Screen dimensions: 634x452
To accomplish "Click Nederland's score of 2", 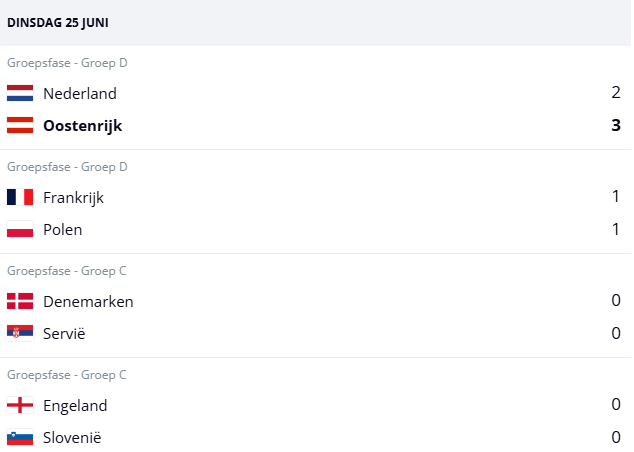I will [616, 94].
